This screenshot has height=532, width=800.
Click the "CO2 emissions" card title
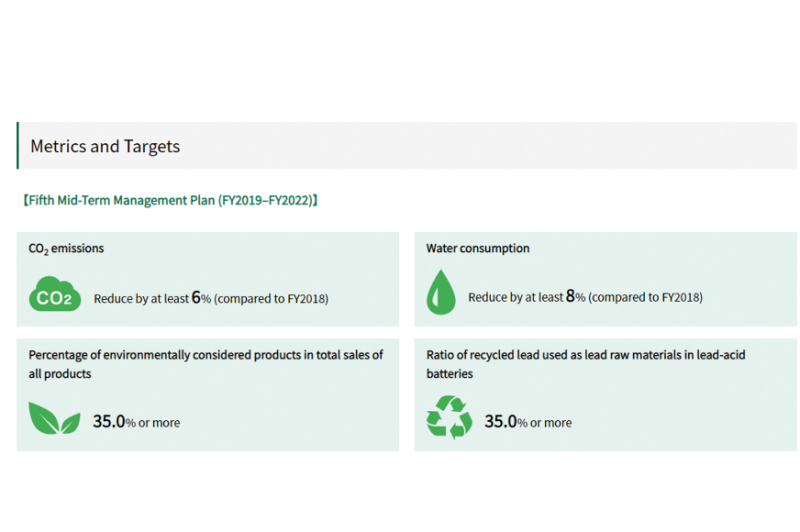[x=66, y=248]
